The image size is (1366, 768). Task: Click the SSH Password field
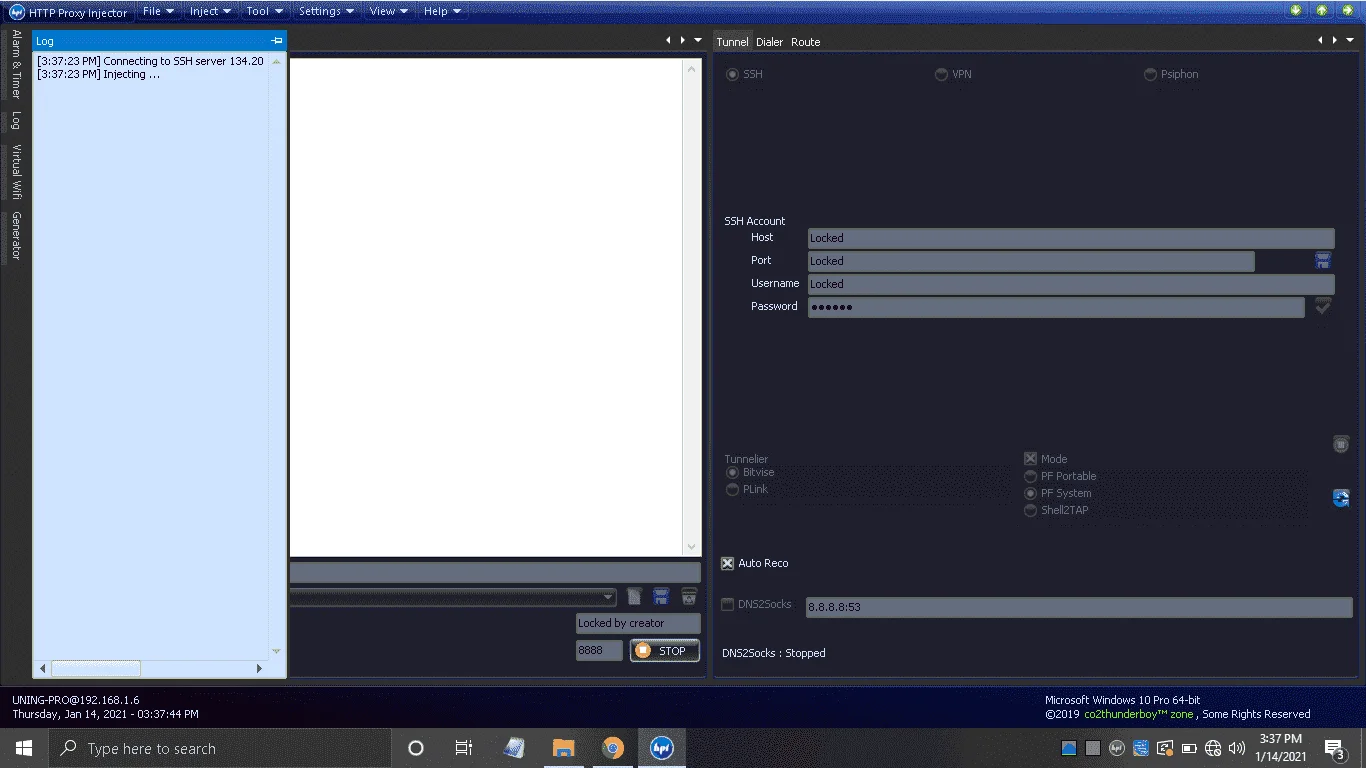click(1056, 307)
